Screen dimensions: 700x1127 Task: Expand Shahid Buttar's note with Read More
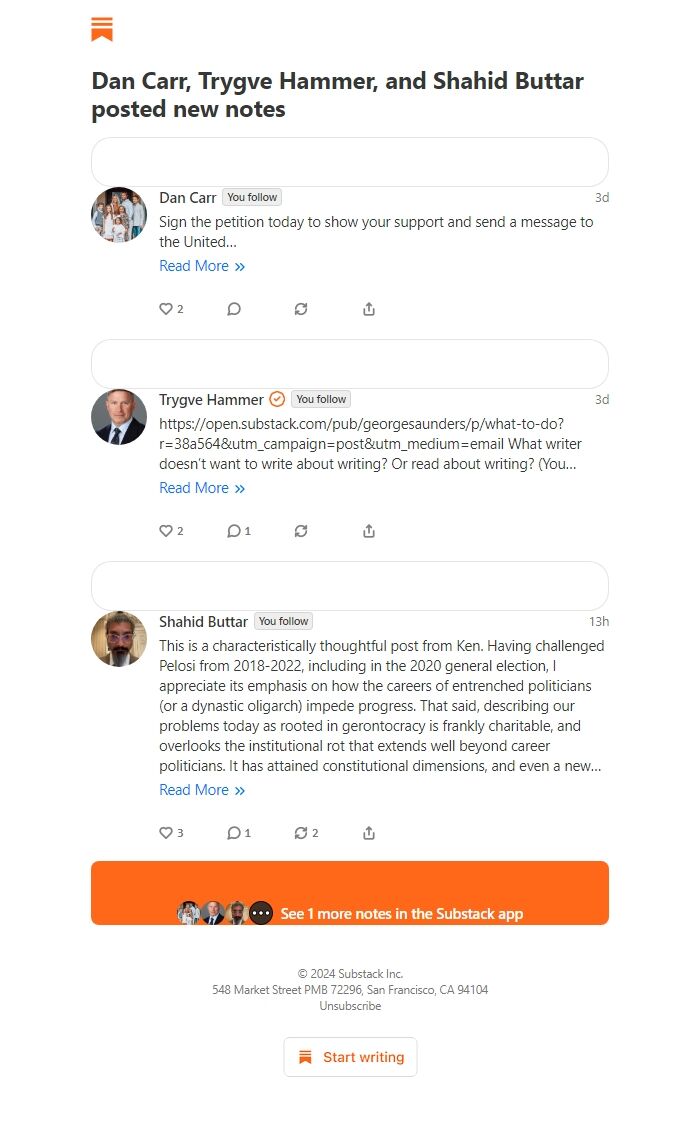(x=202, y=790)
